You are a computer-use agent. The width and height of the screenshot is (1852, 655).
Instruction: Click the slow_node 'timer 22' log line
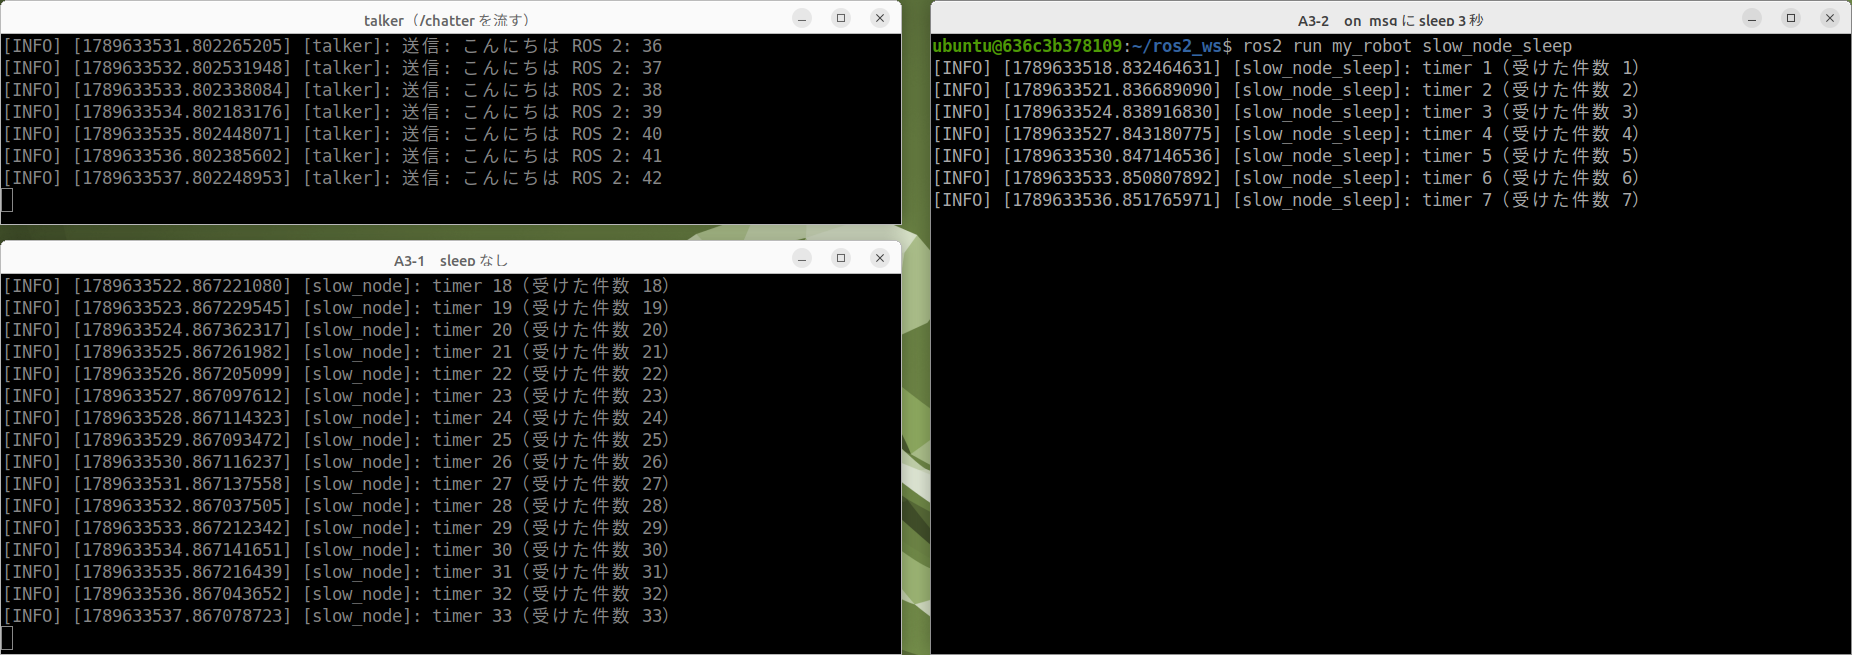(x=336, y=374)
